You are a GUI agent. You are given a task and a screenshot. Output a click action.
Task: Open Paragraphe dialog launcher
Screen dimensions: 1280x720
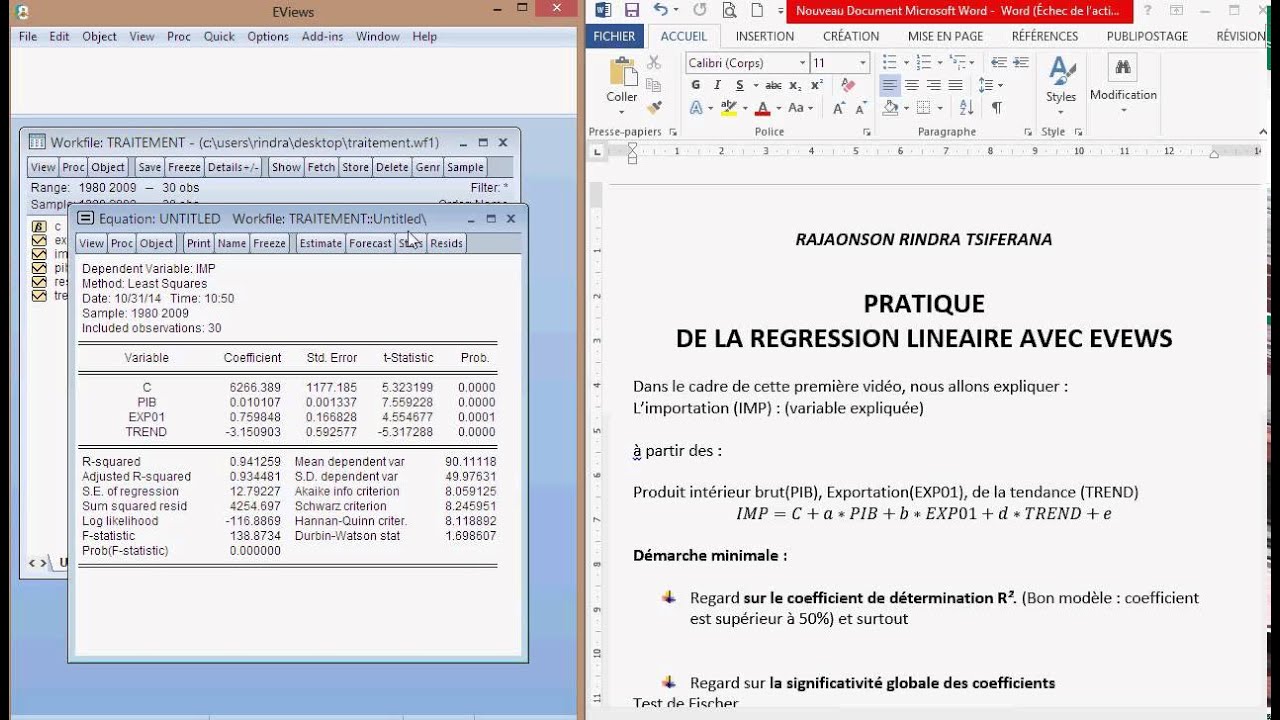tap(1026, 132)
